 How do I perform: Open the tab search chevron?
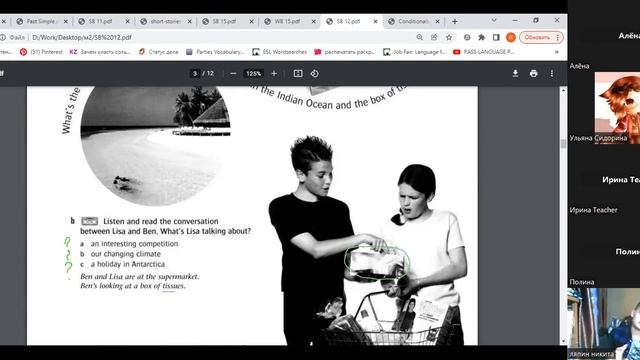tap(494, 20)
